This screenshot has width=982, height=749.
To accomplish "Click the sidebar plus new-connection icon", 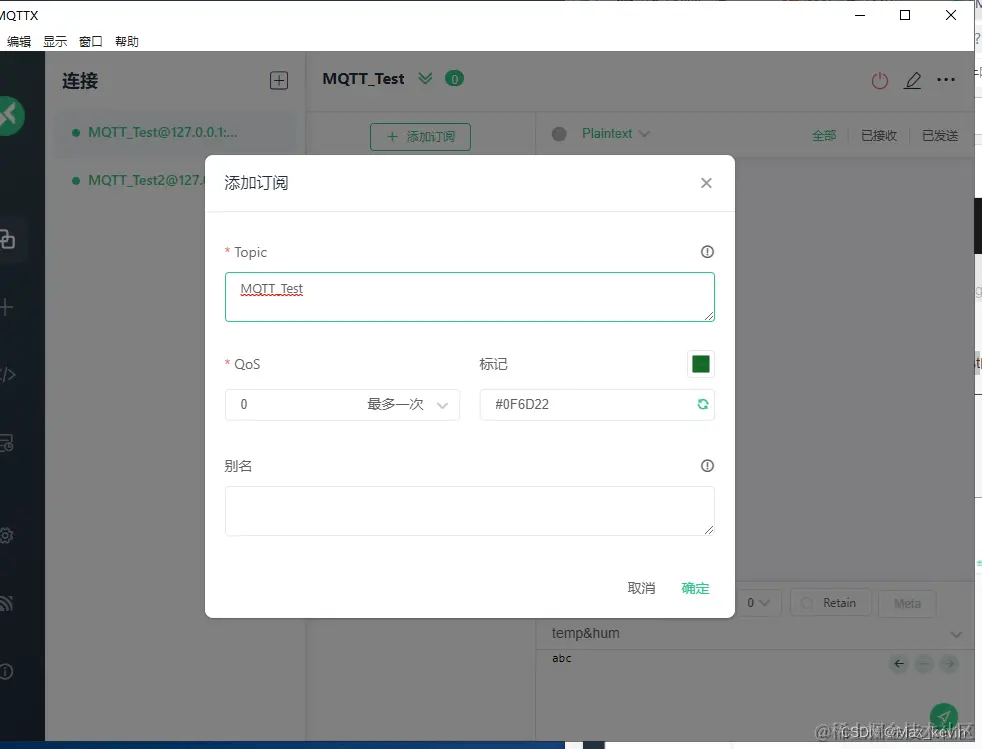I will point(6,307).
